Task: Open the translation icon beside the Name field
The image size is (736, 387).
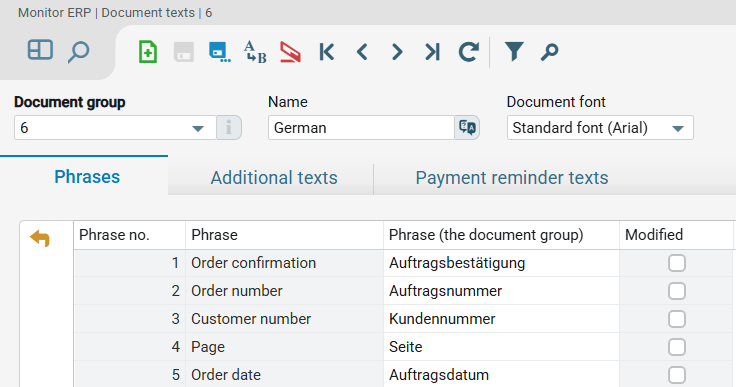Action: click(467, 127)
